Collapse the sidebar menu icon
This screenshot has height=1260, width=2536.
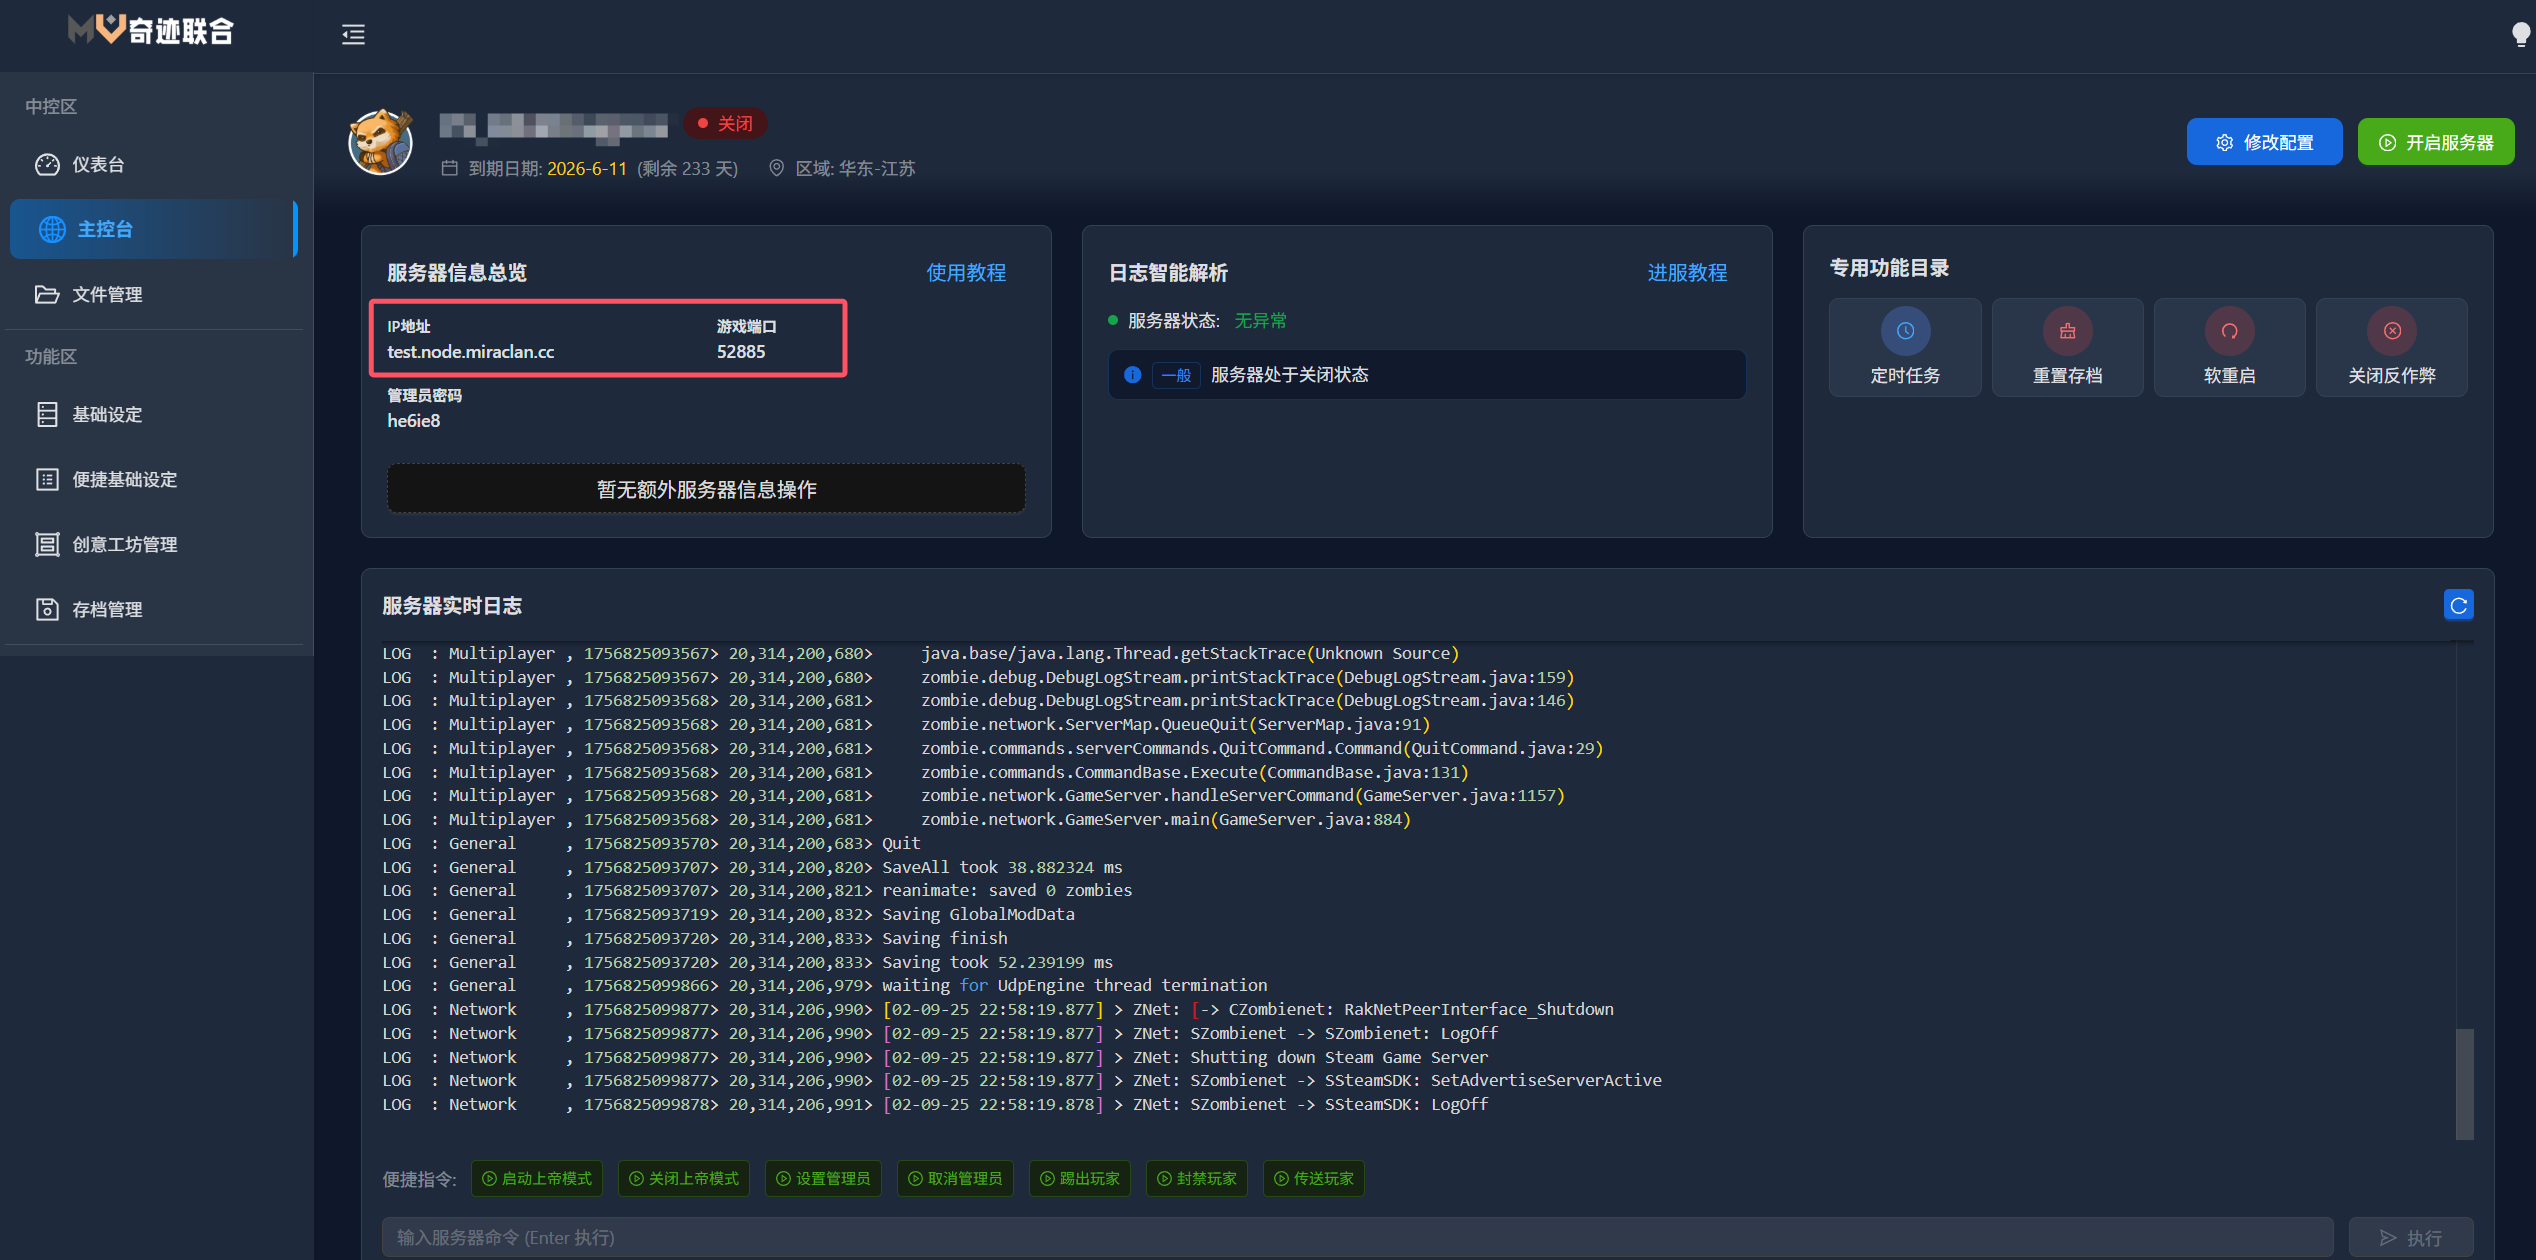[x=353, y=34]
